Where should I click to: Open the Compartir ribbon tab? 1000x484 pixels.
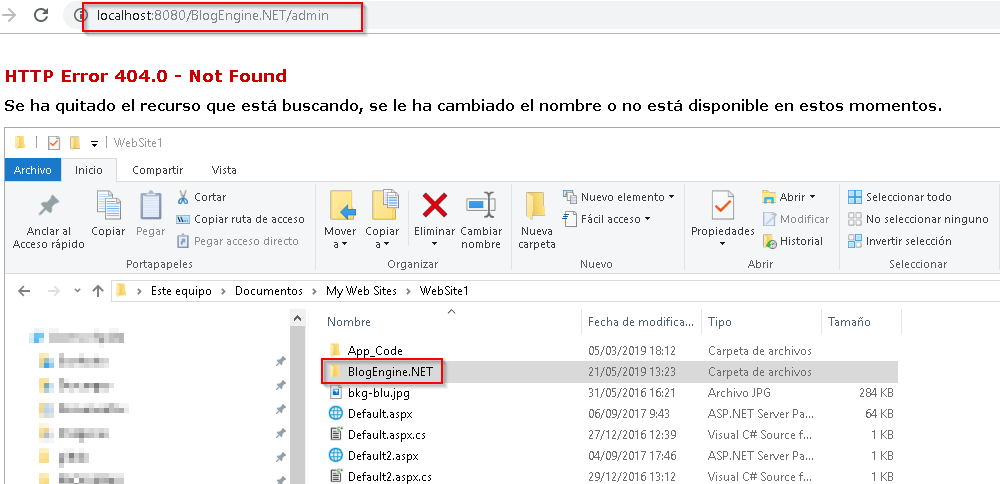[x=158, y=170]
